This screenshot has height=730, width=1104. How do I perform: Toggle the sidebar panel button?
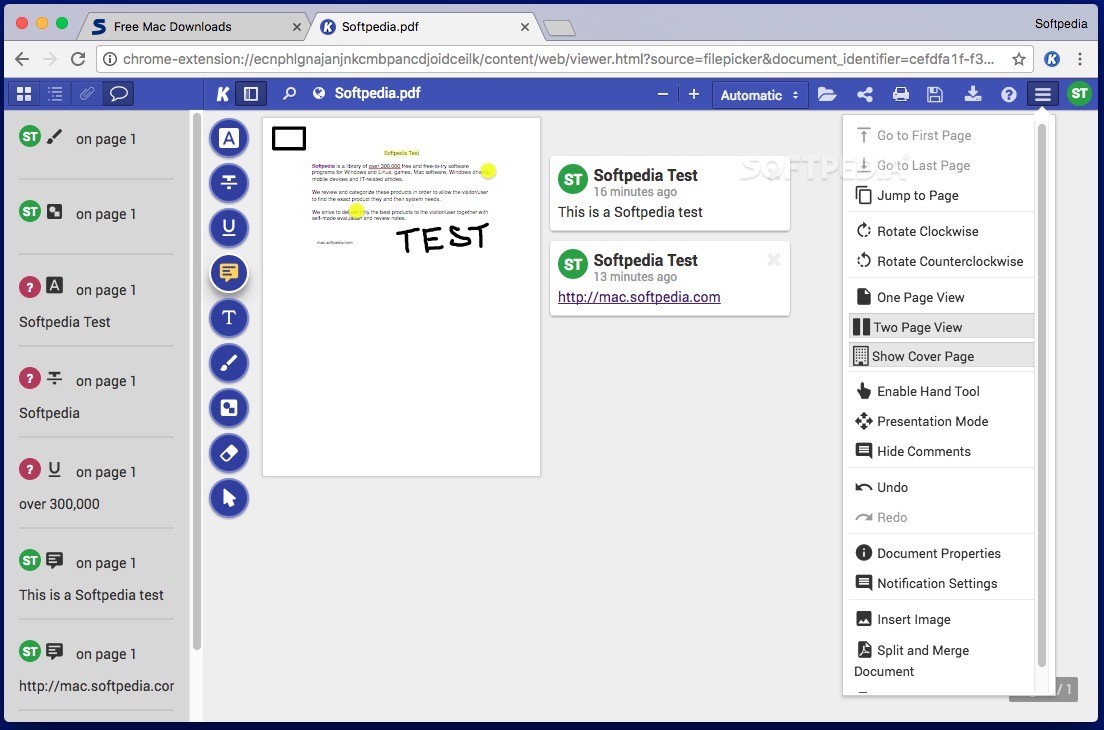click(251, 94)
